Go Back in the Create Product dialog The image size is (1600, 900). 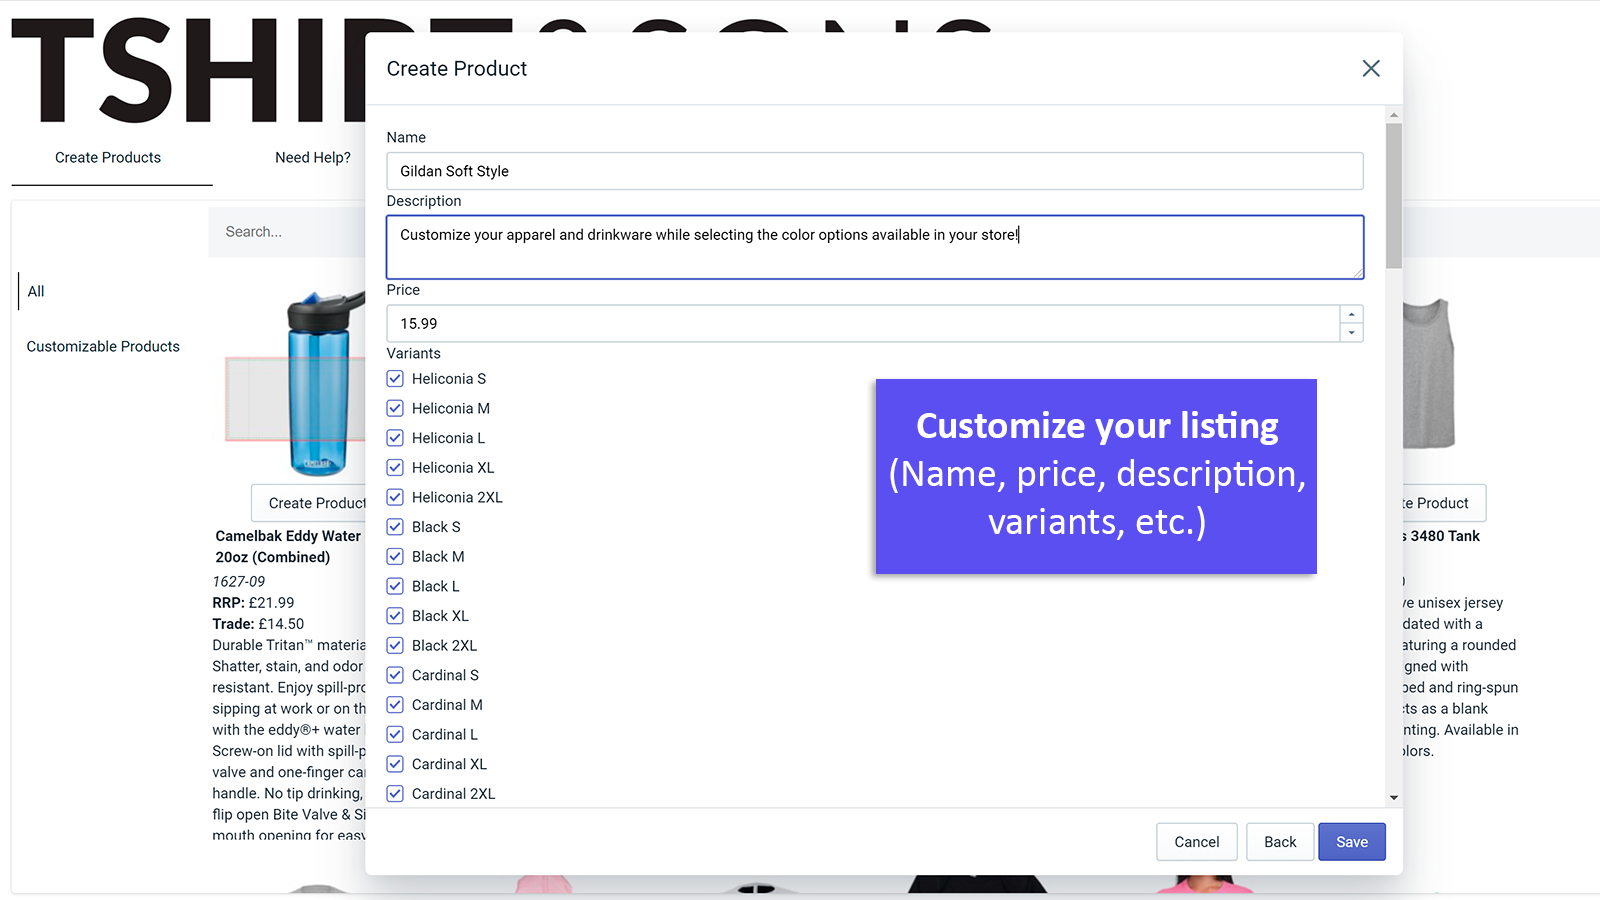1280,842
